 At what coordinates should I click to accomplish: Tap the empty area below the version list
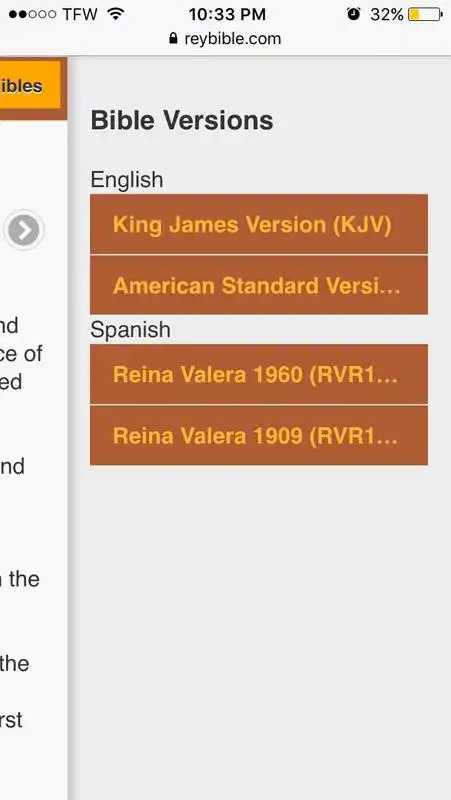pyautogui.click(x=259, y=633)
